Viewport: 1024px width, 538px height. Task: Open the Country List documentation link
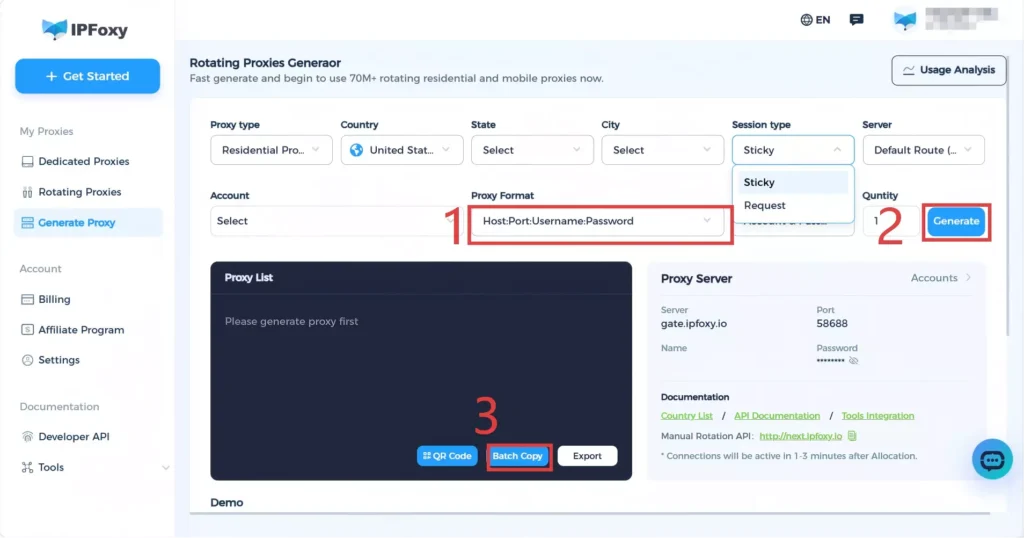coord(687,416)
